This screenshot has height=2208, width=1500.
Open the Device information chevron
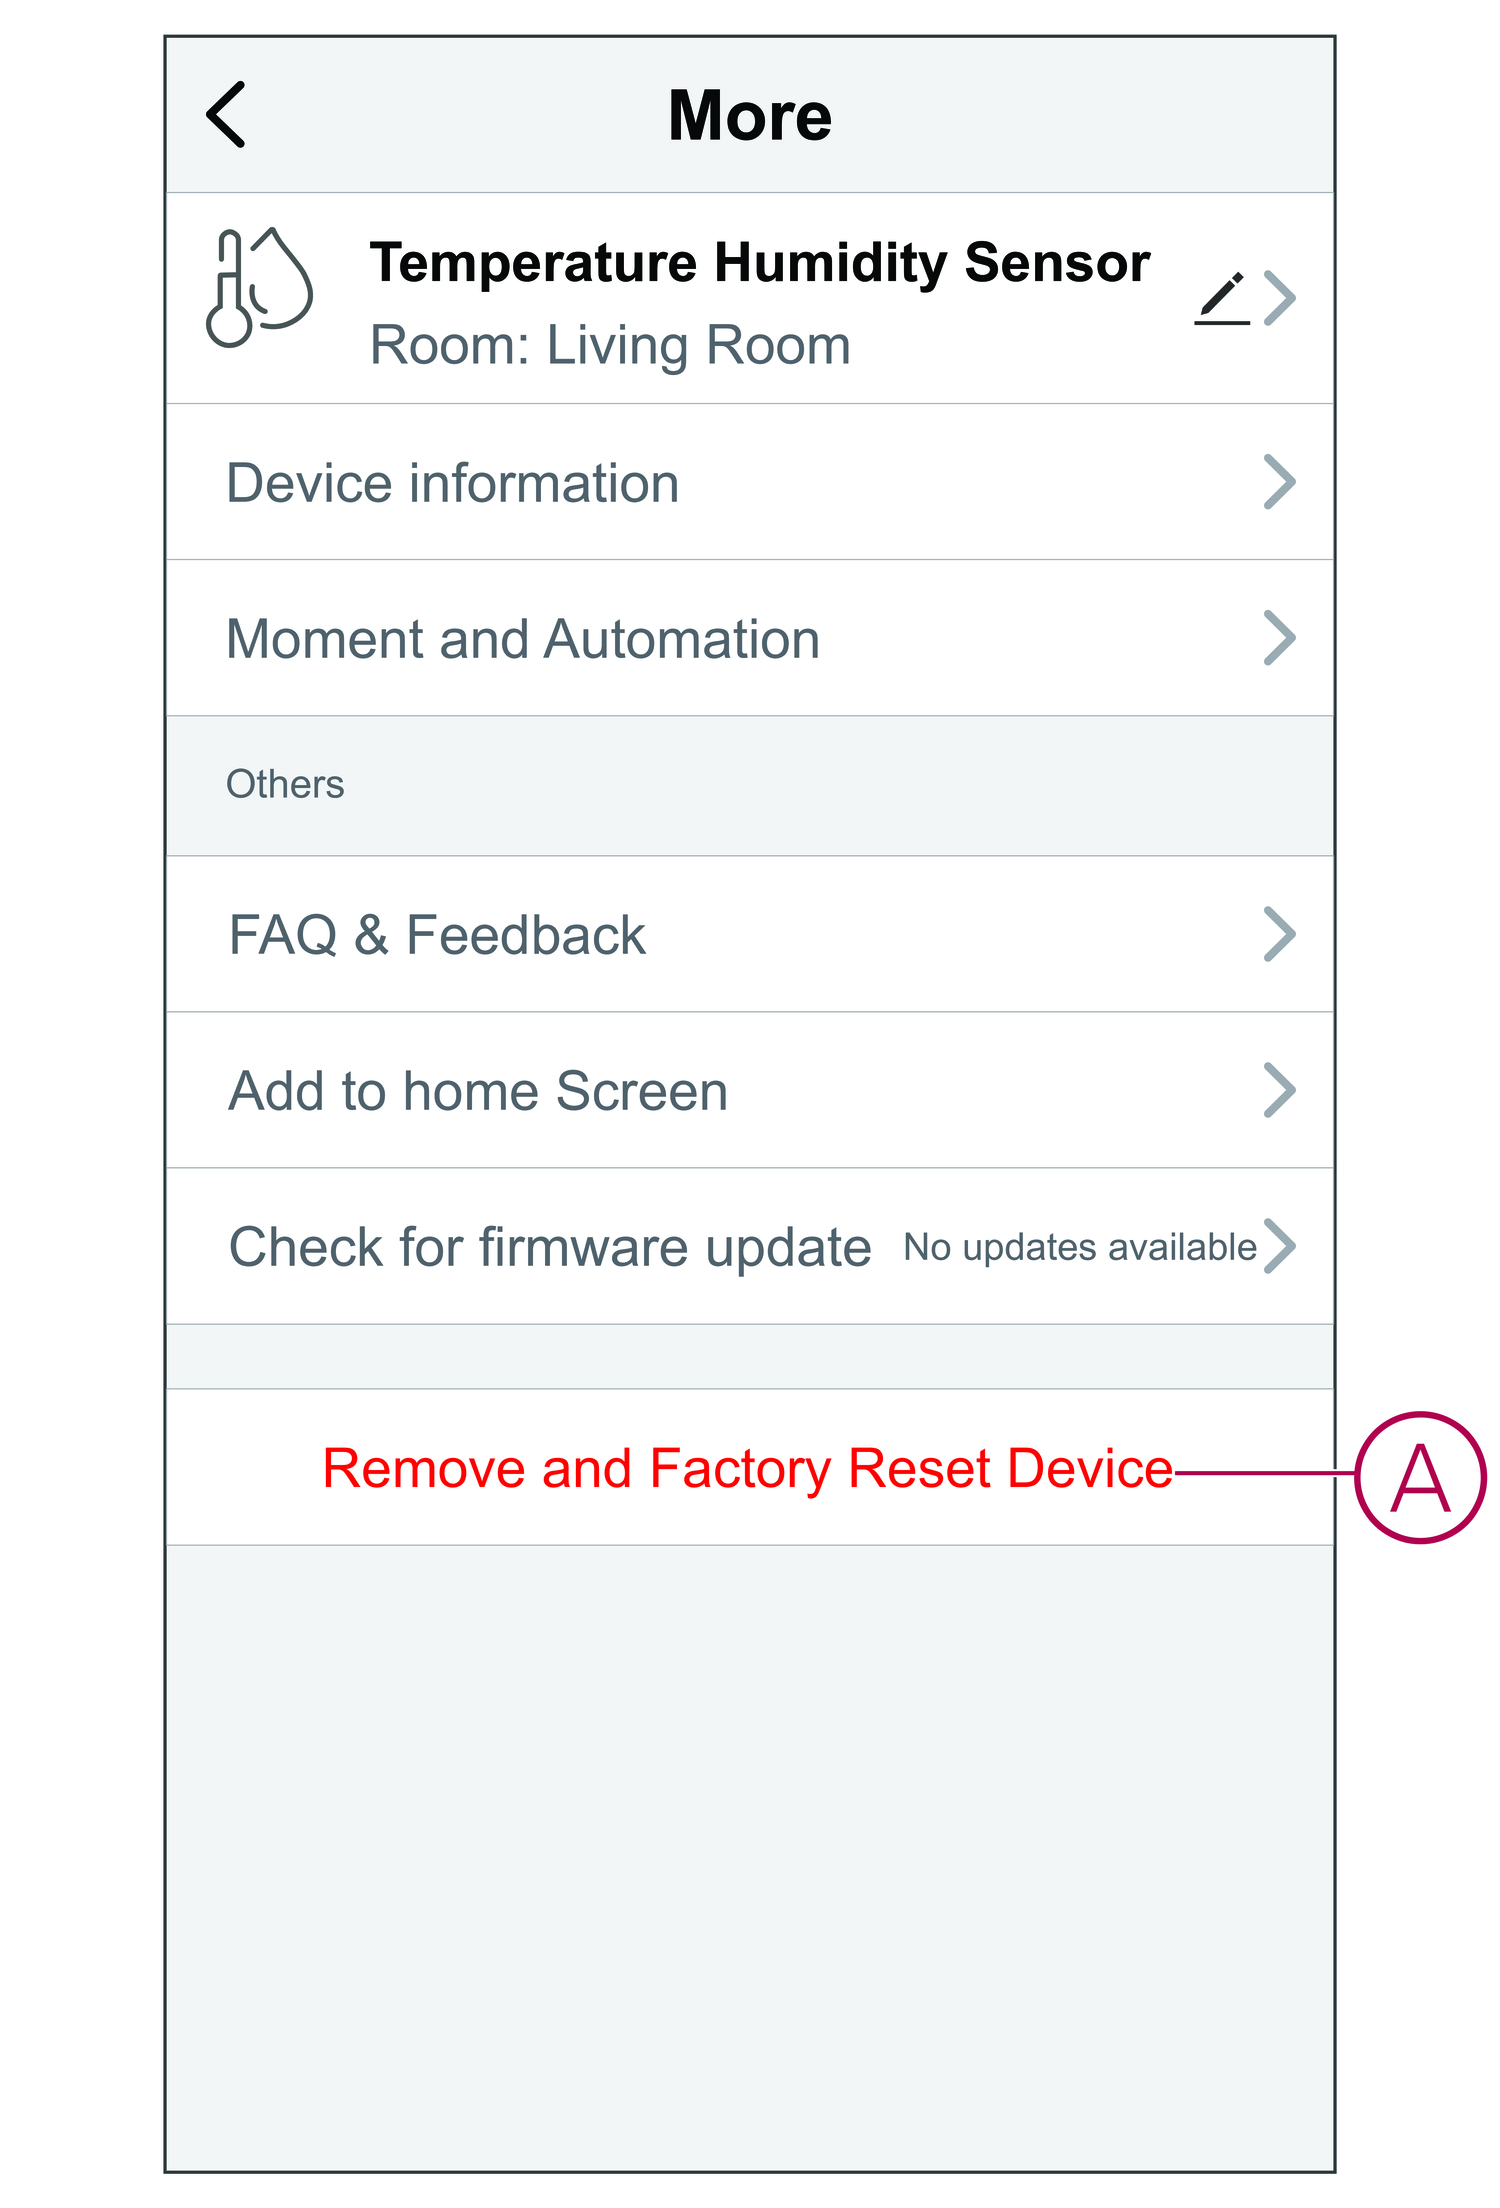click(x=1280, y=482)
